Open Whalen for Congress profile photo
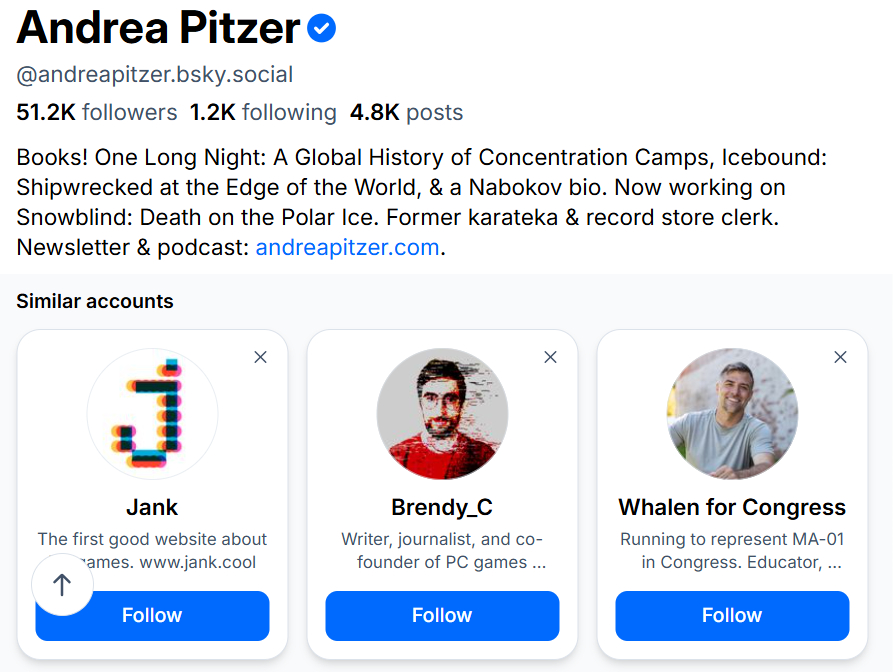Image resolution: width=893 pixels, height=672 pixels. pyautogui.click(x=732, y=413)
